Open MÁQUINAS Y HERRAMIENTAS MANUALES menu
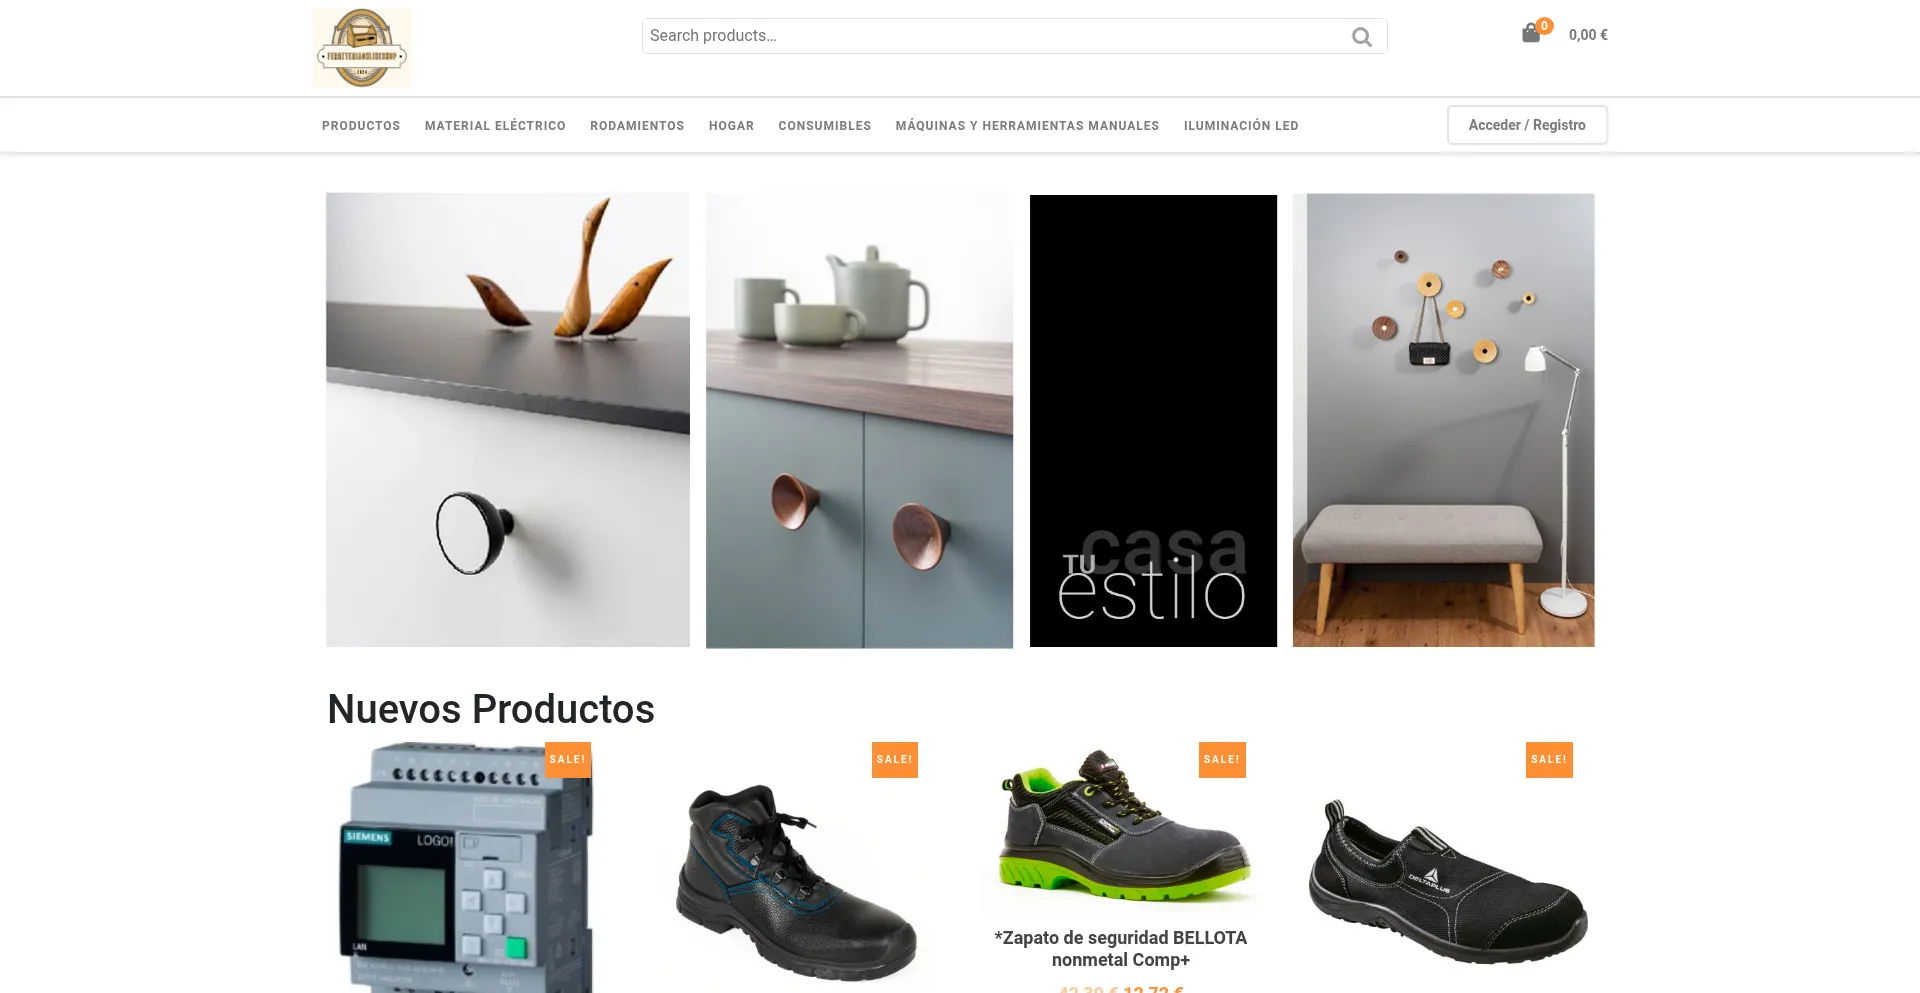This screenshot has height=993, width=1920. (x=1027, y=126)
